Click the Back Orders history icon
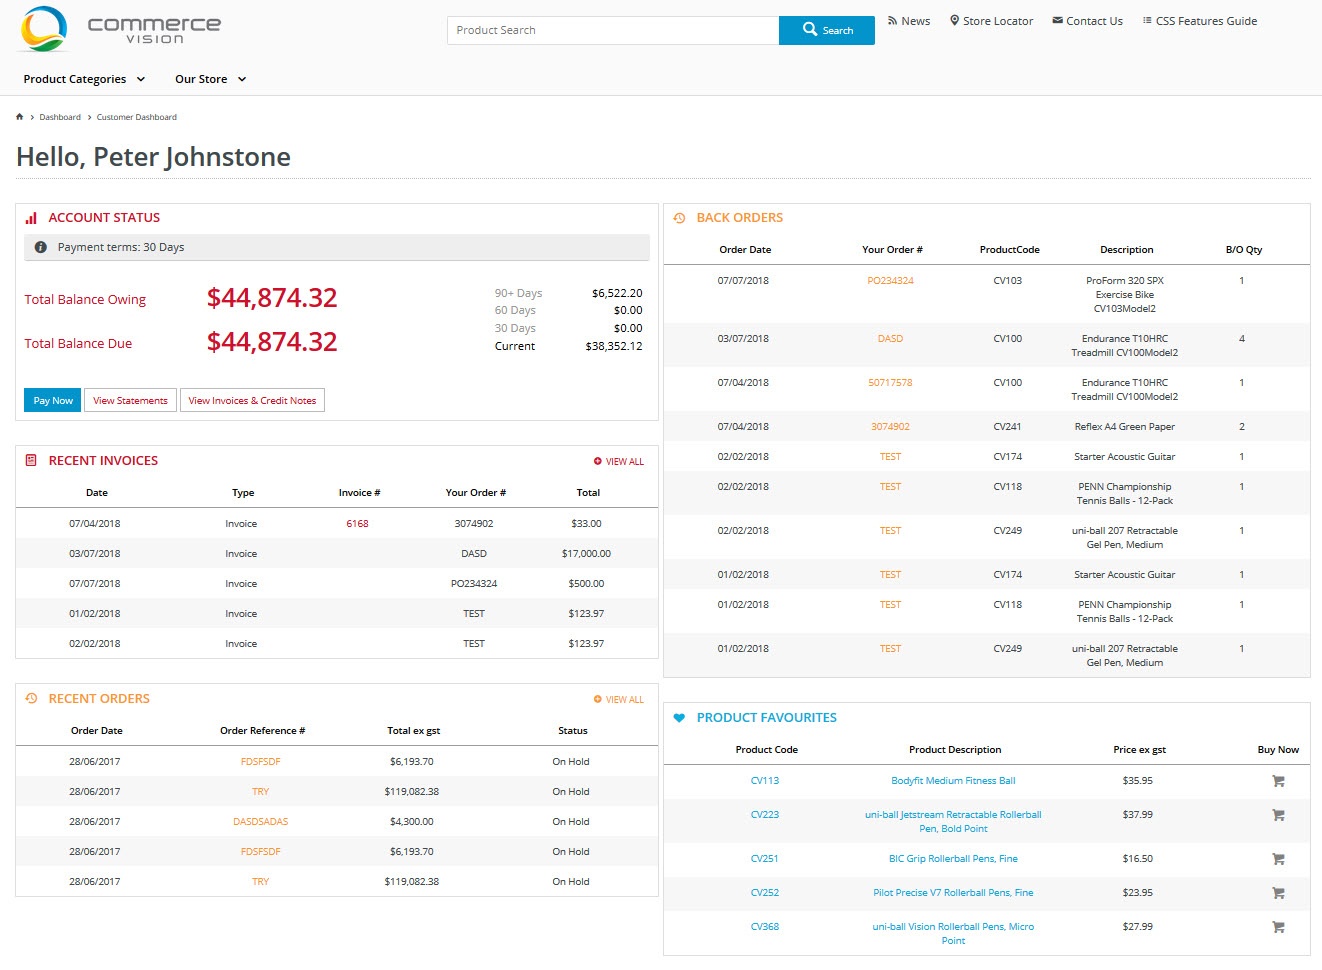This screenshot has height=970, width=1322. 681,217
